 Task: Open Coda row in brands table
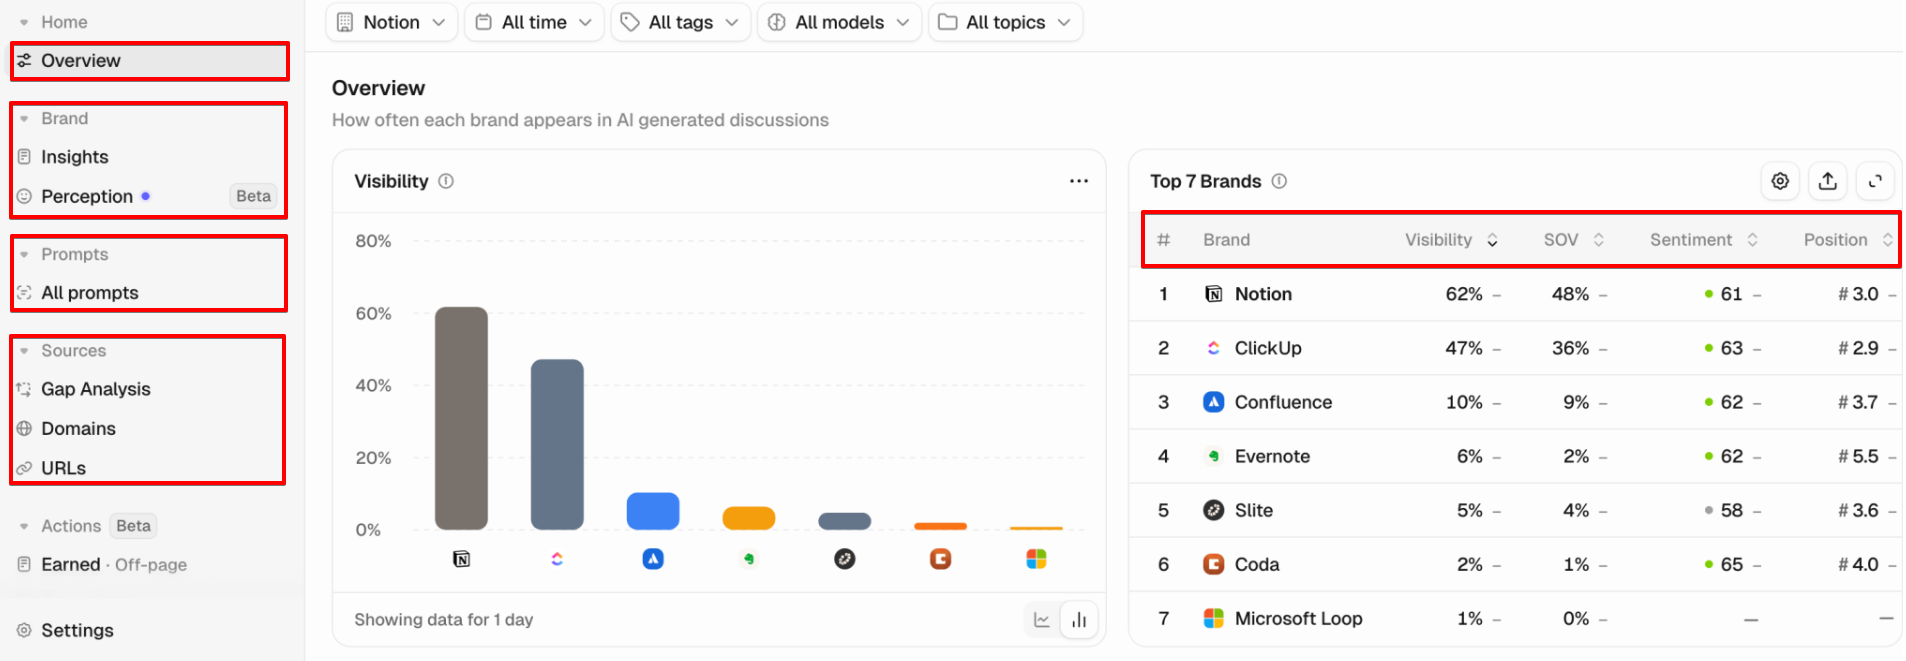coord(1515,564)
